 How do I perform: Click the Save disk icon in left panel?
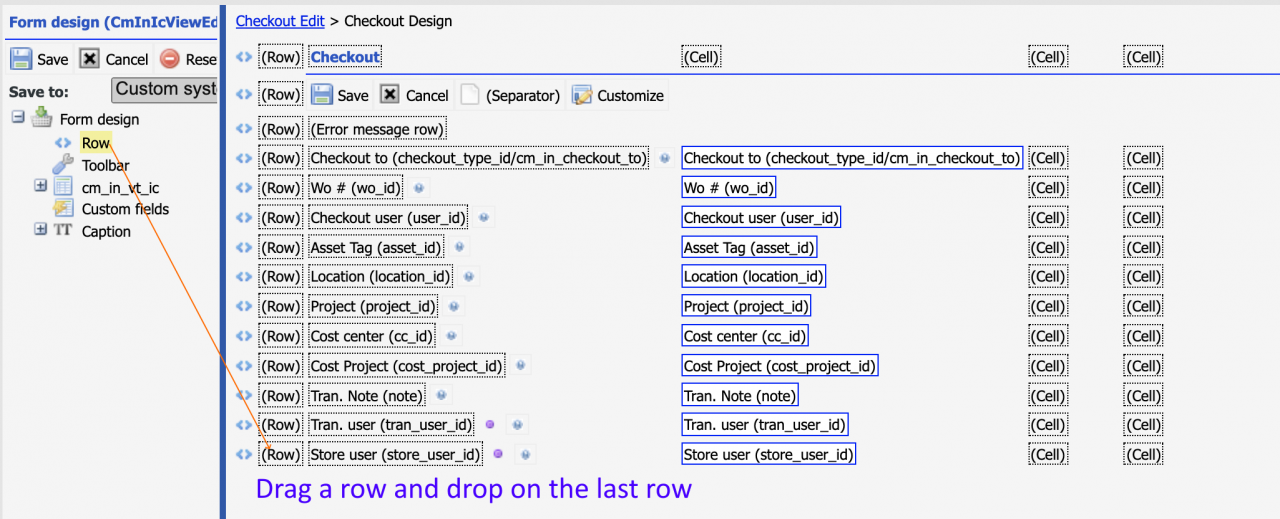21,59
